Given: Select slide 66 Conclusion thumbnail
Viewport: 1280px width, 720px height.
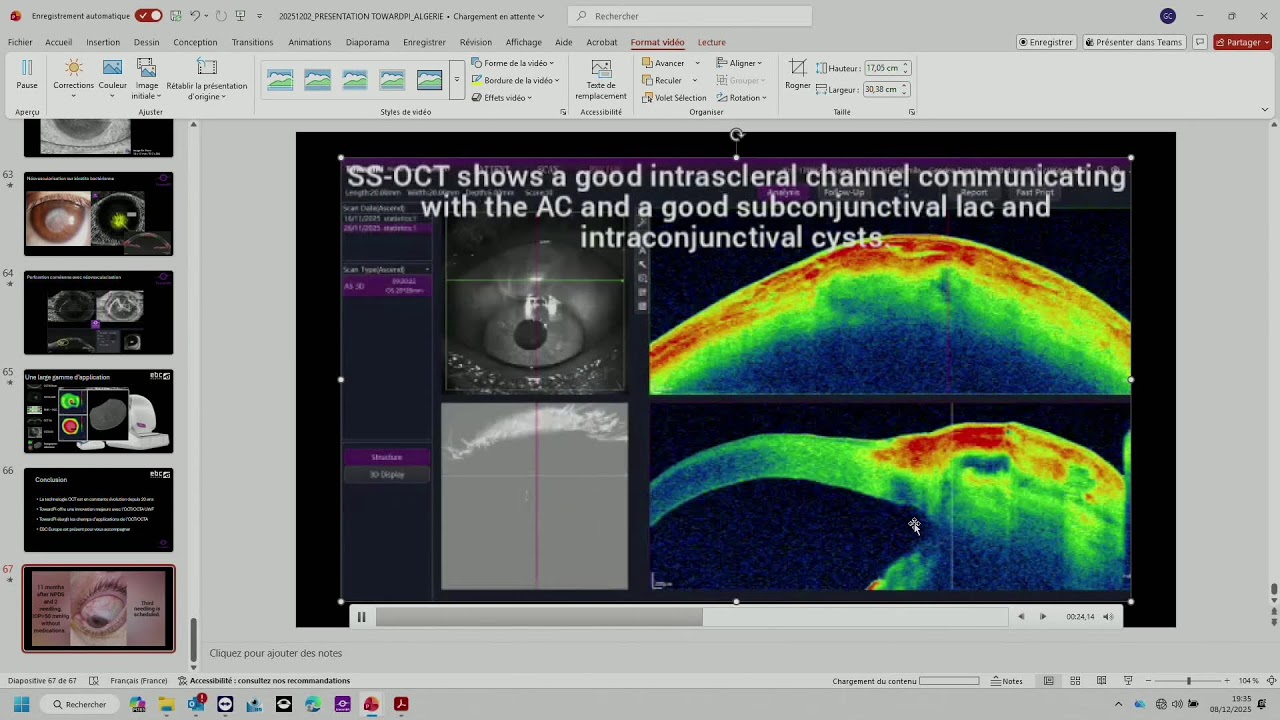Looking at the screenshot, I should (x=98, y=510).
